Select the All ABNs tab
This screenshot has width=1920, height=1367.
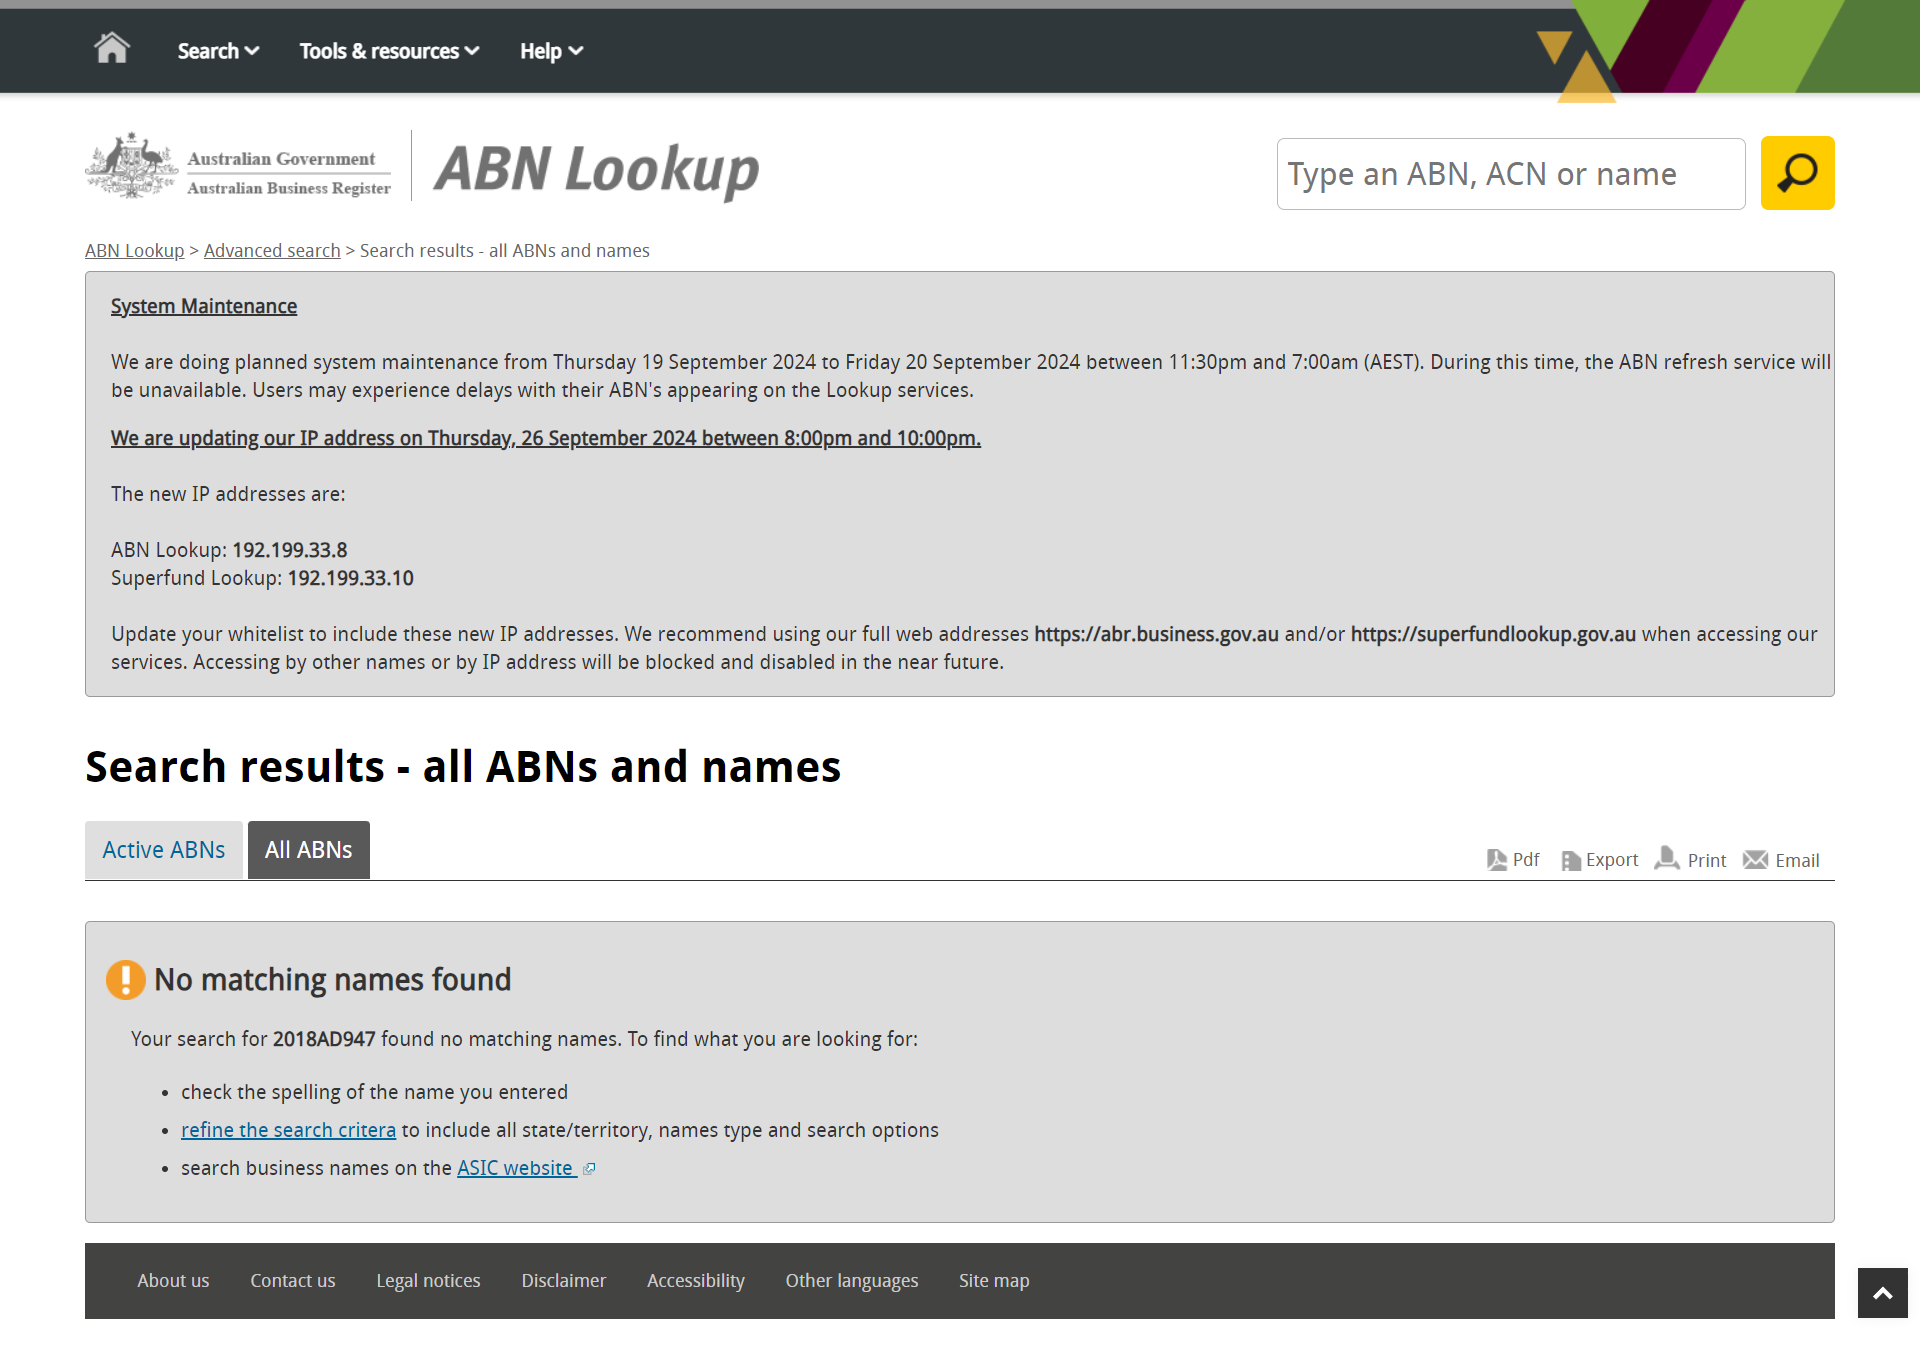coord(309,850)
